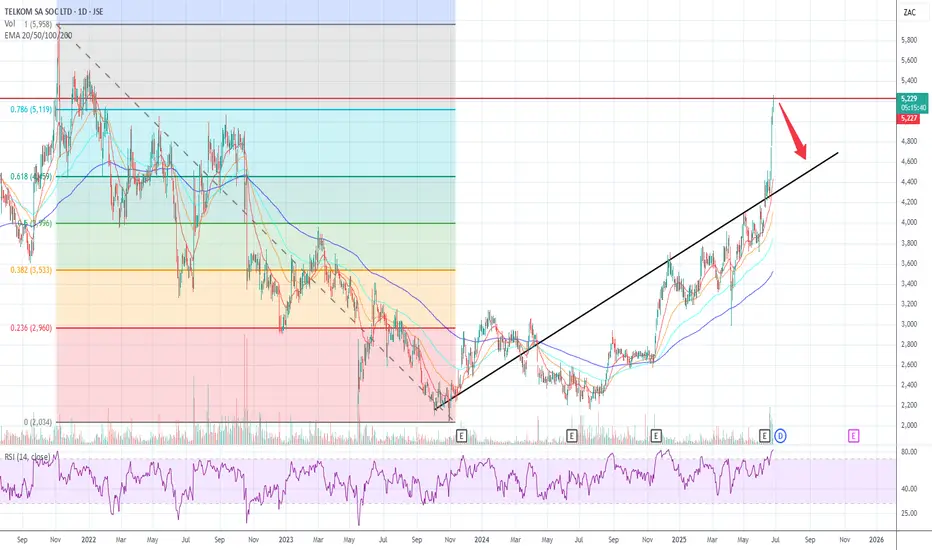This screenshot has height=550, width=932.
Task: Select the black ascending trend line
Action: click(636, 281)
